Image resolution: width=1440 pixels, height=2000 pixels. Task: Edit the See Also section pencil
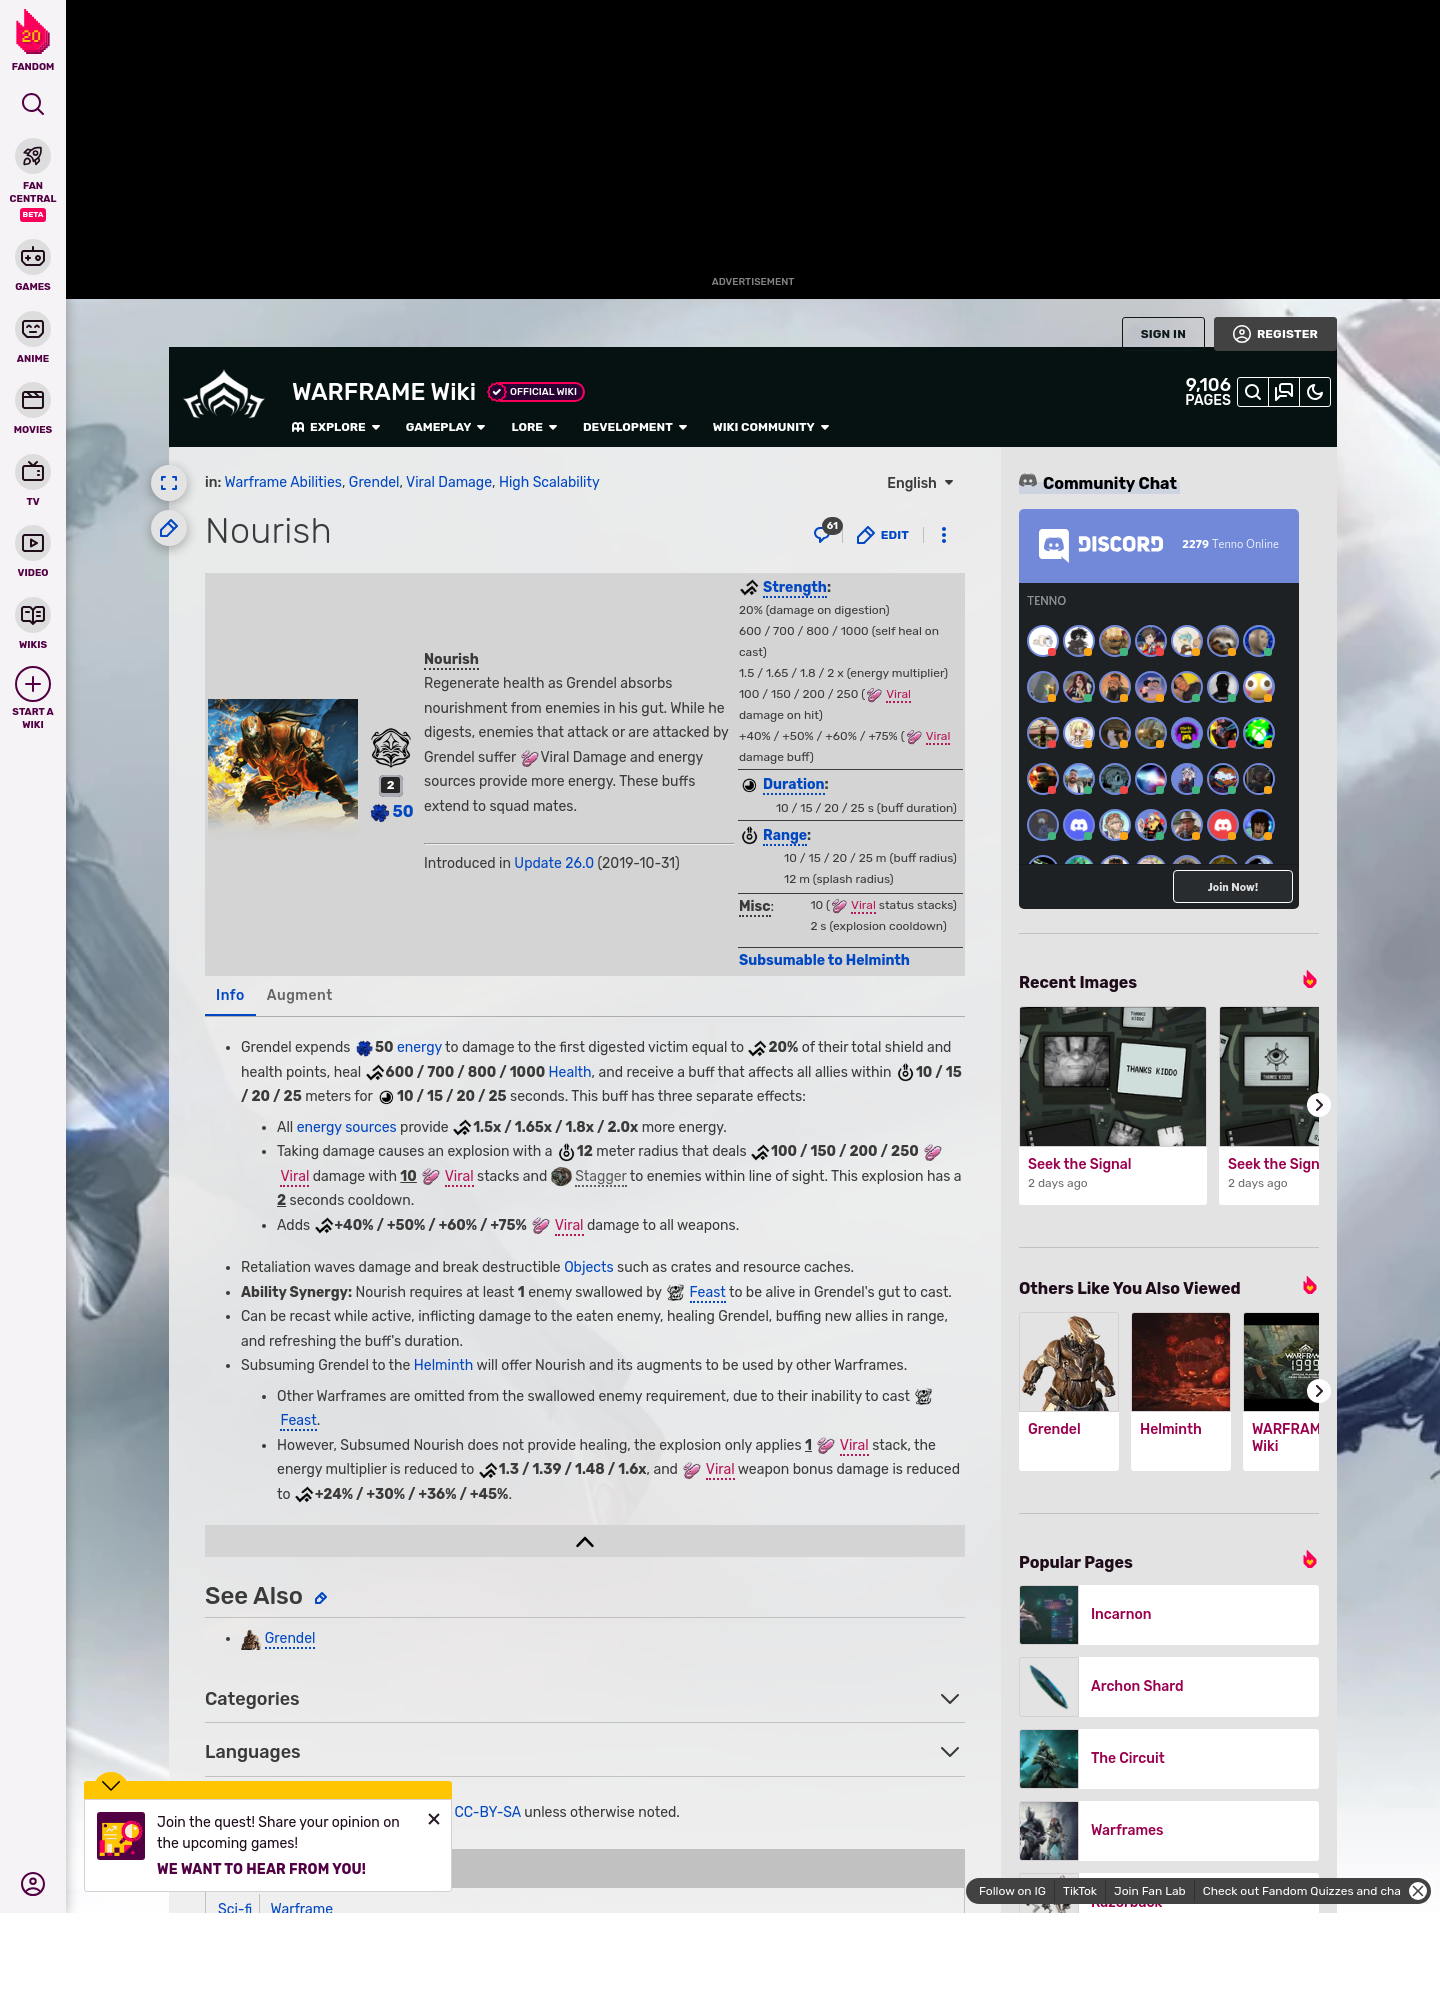(x=321, y=1598)
